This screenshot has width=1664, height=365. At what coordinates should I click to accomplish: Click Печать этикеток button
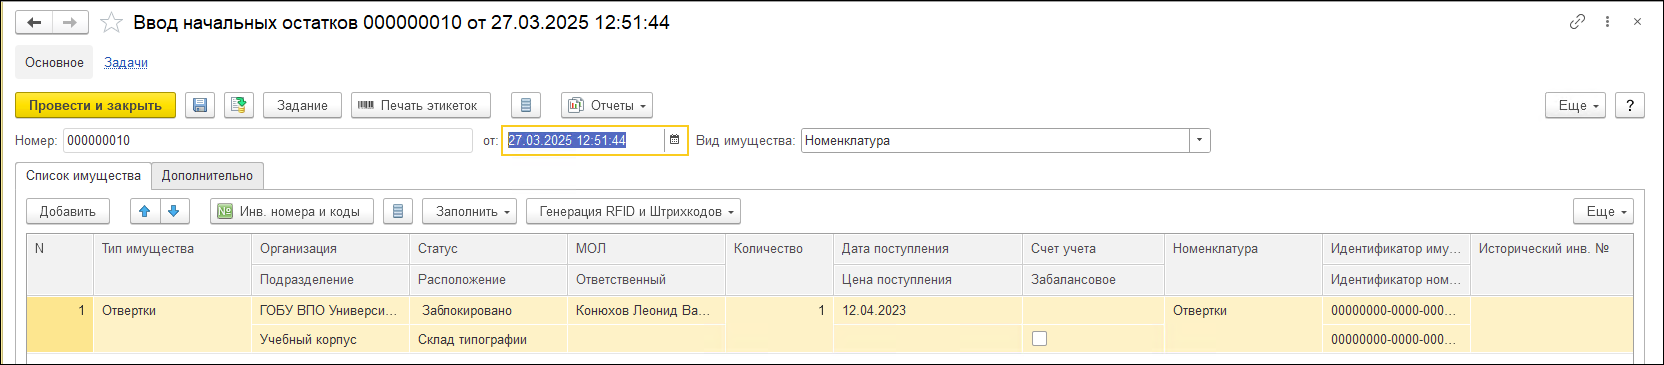[420, 105]
